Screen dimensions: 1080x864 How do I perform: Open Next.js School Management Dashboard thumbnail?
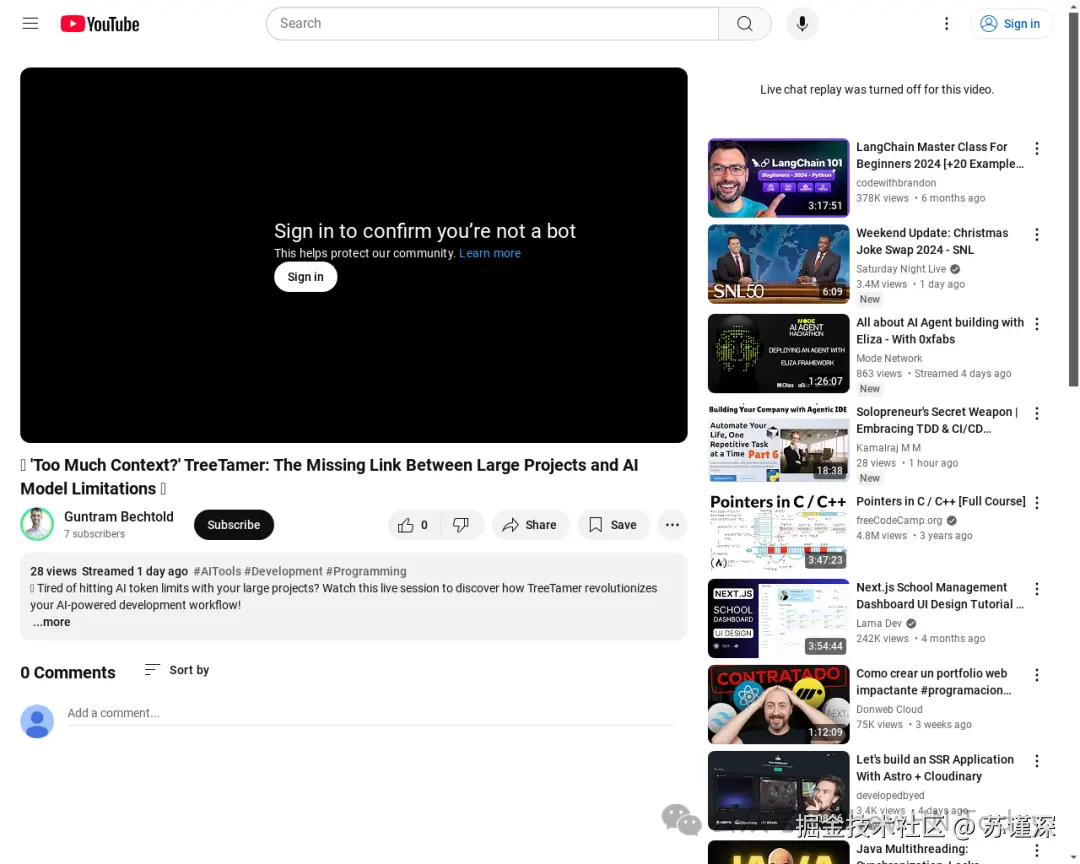tap(778, 618)
